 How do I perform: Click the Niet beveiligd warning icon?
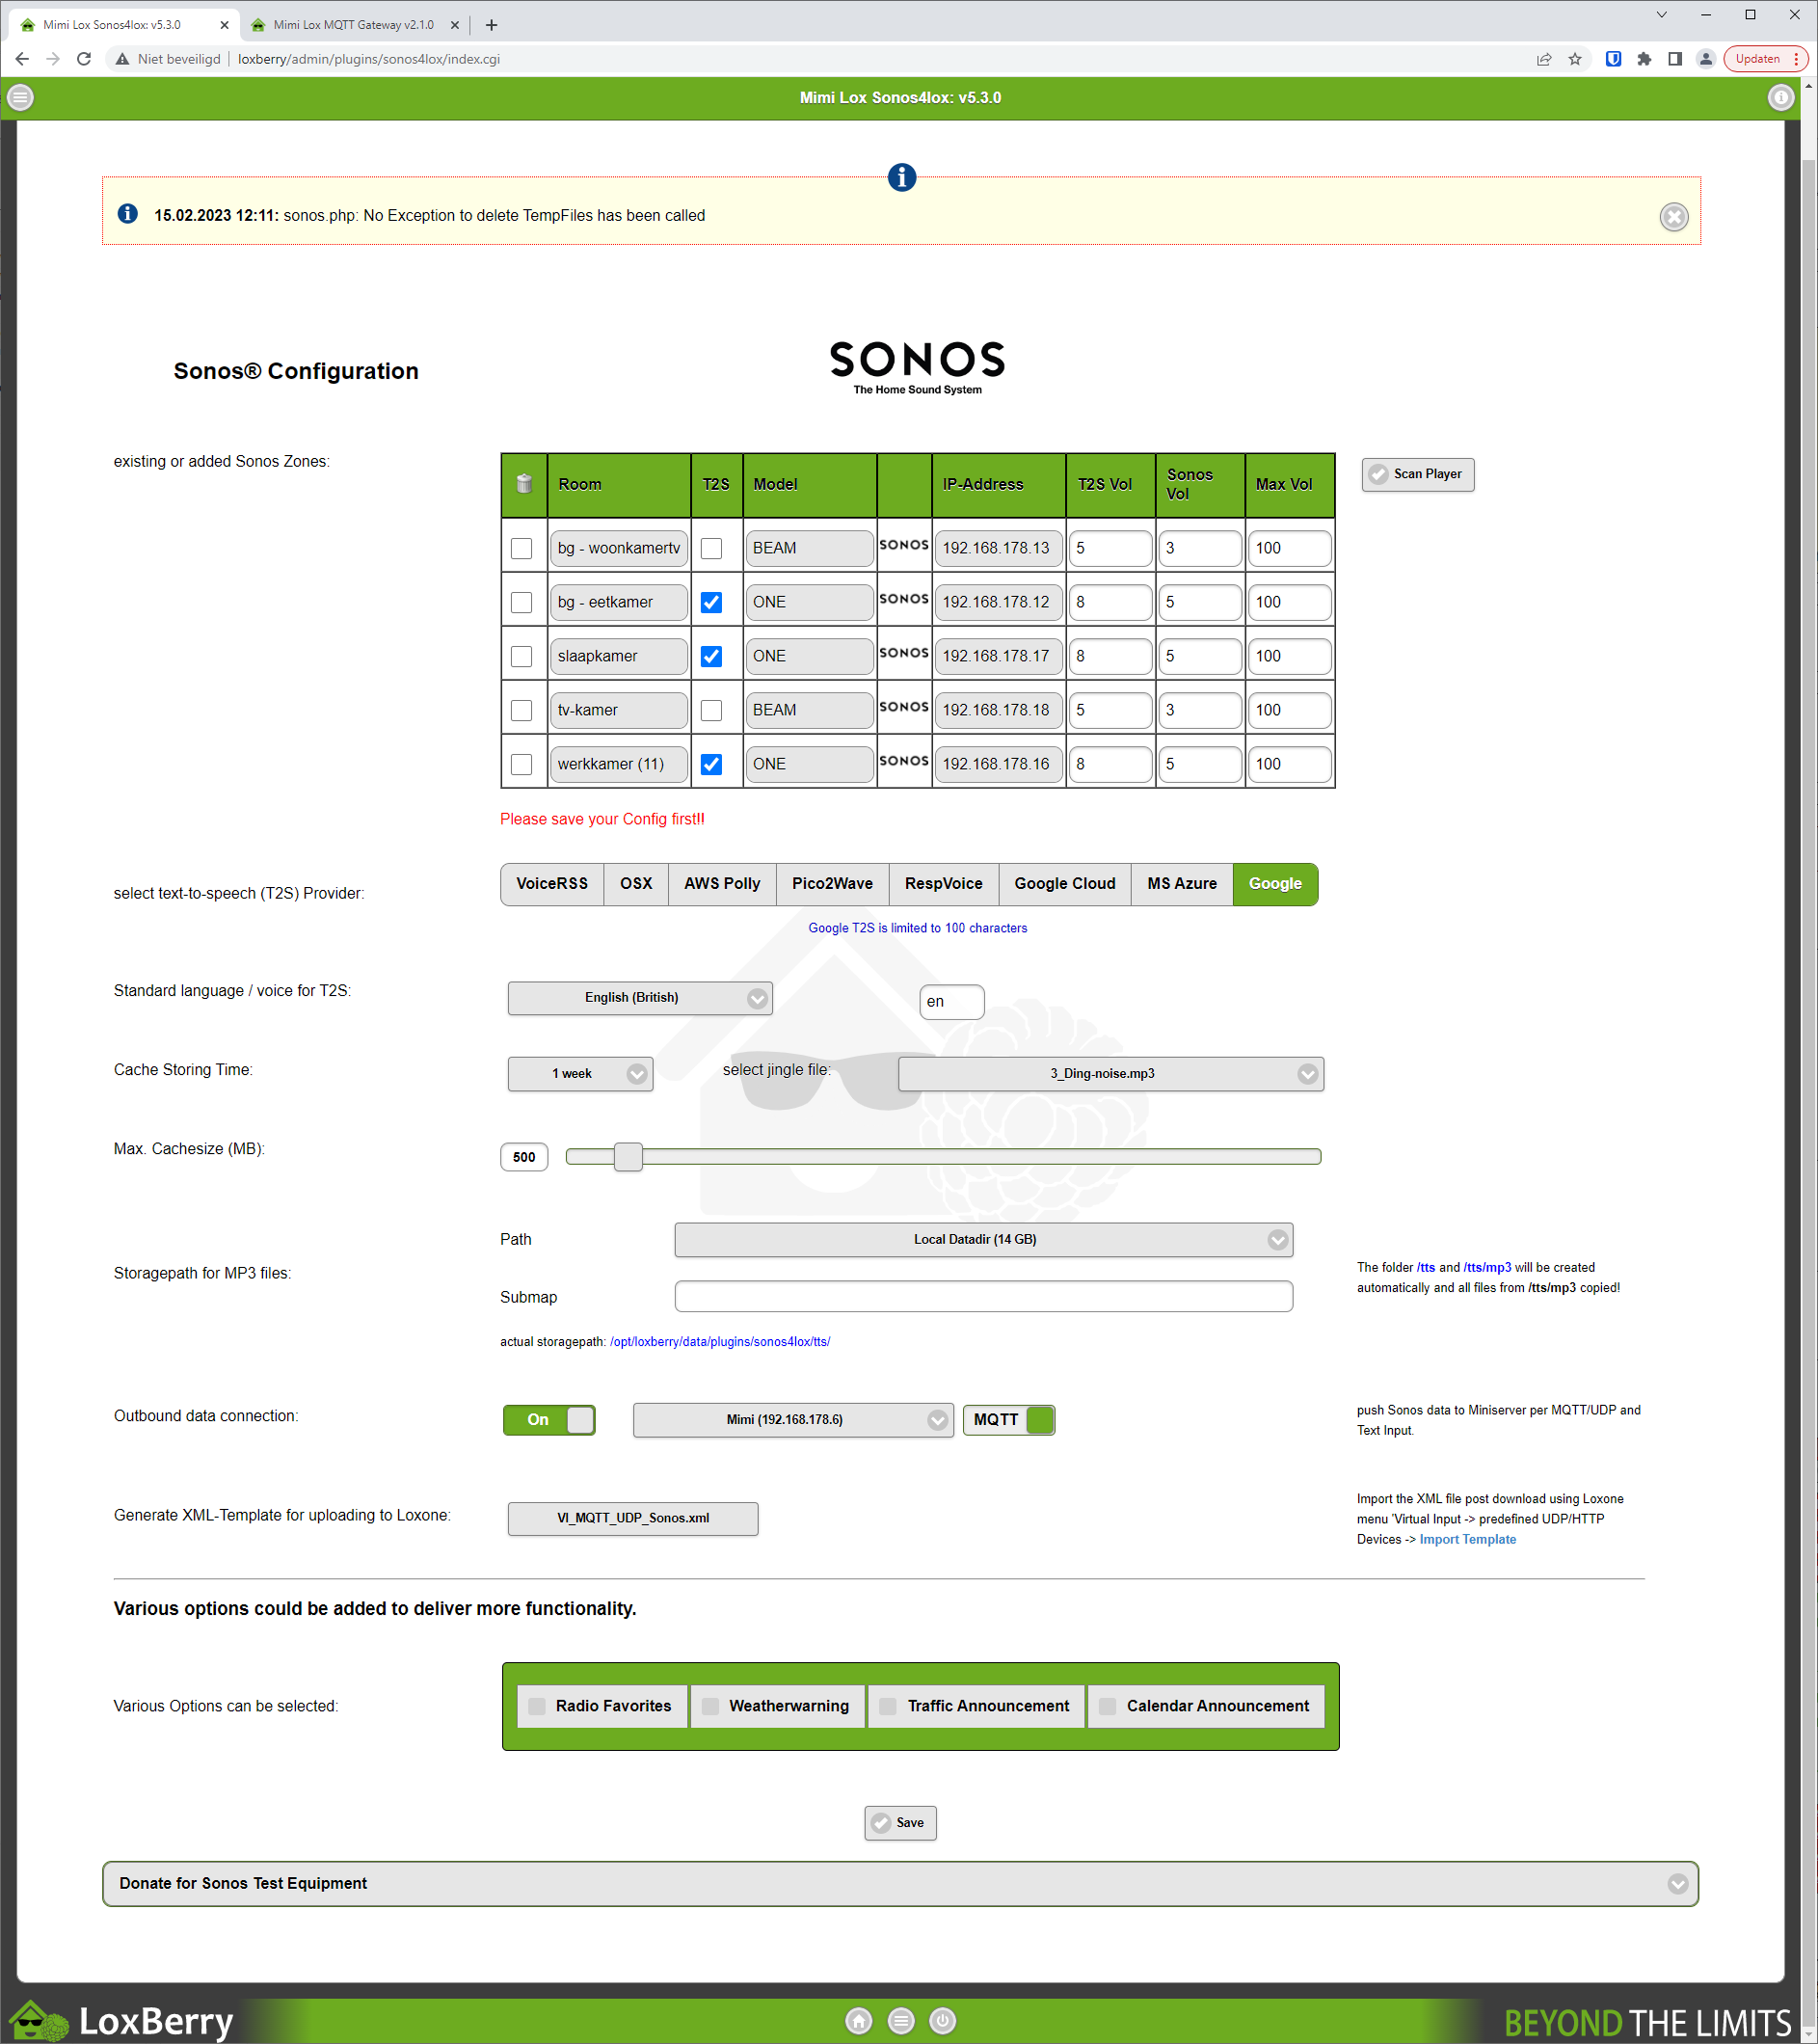[122, 59]
